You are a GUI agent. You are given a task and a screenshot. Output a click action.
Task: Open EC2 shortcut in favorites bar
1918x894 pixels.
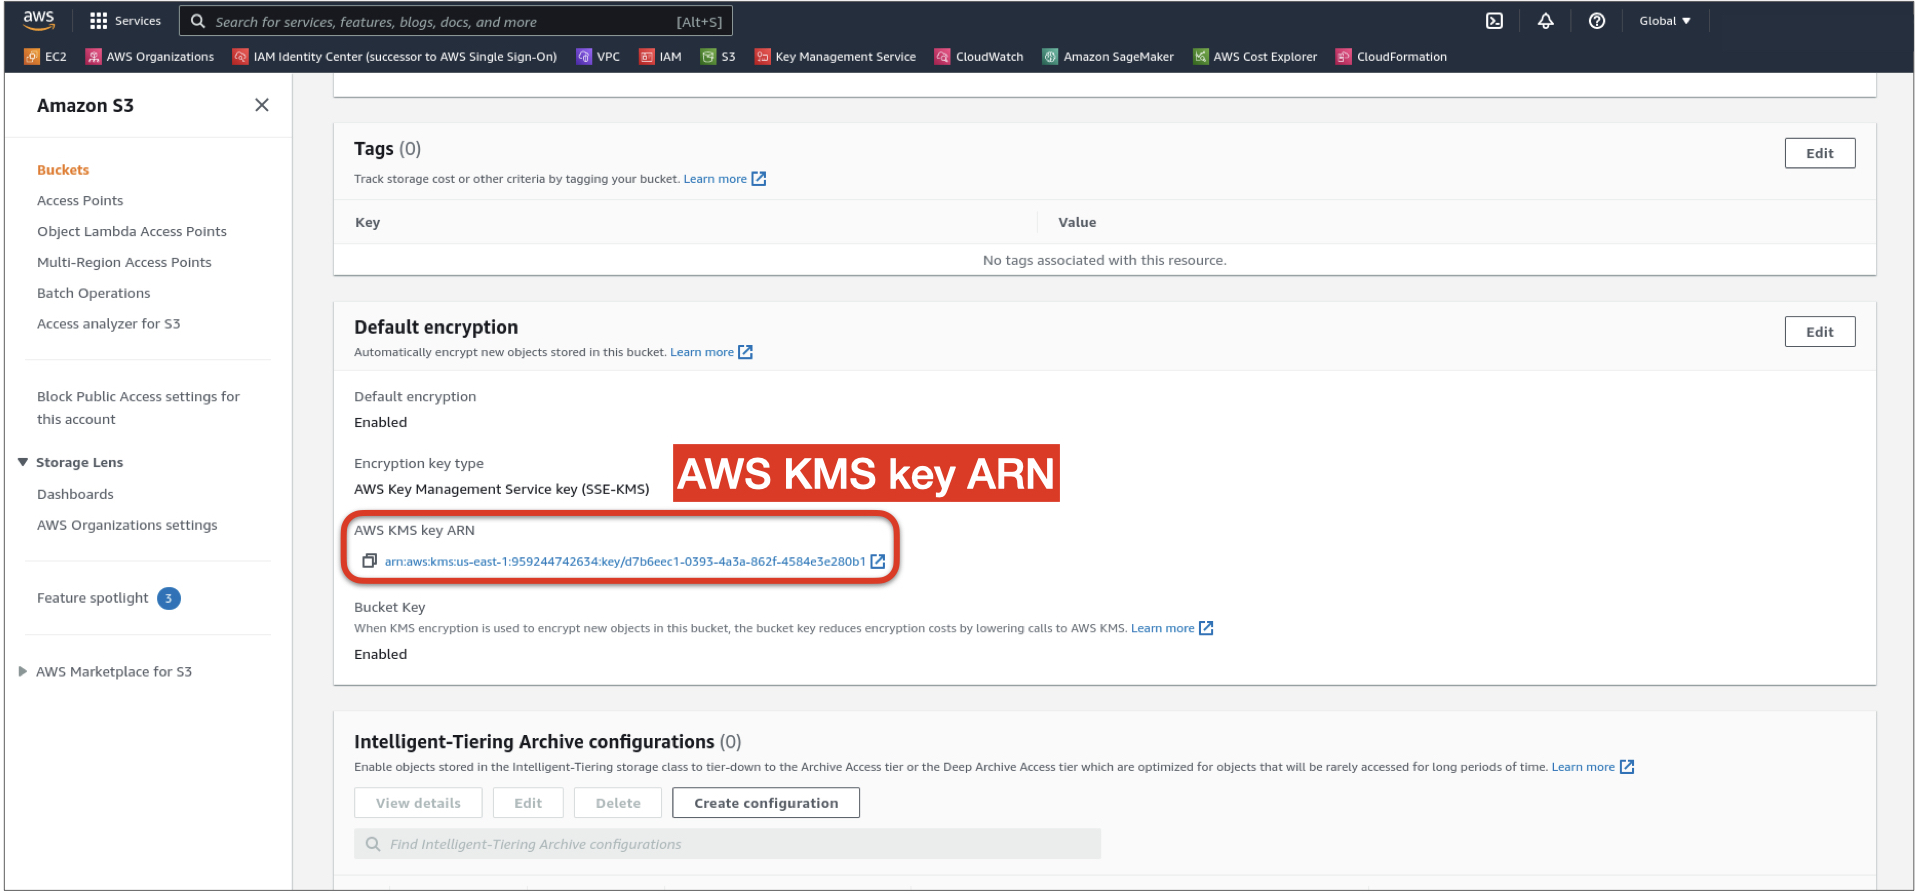46,57
